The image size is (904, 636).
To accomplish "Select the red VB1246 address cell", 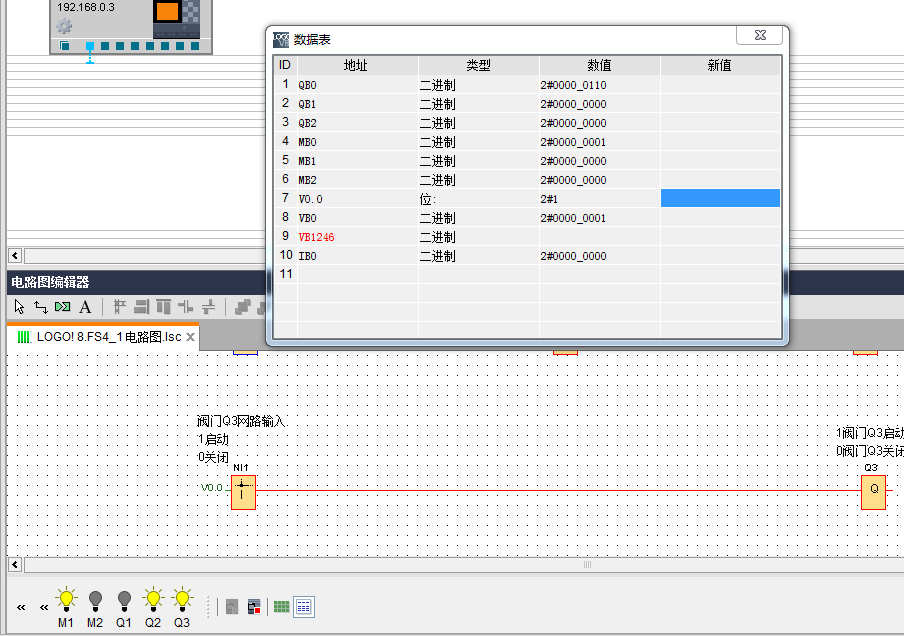I will coord(357,237).
